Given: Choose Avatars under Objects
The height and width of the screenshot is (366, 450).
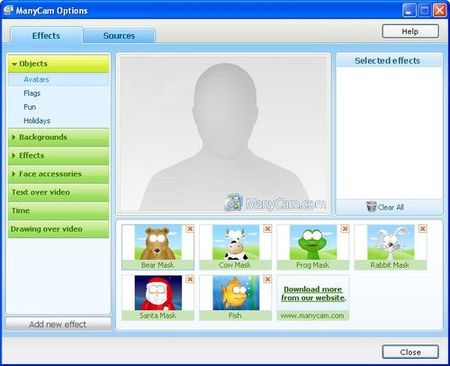Looking at the screenshot, I should point(58,79).
